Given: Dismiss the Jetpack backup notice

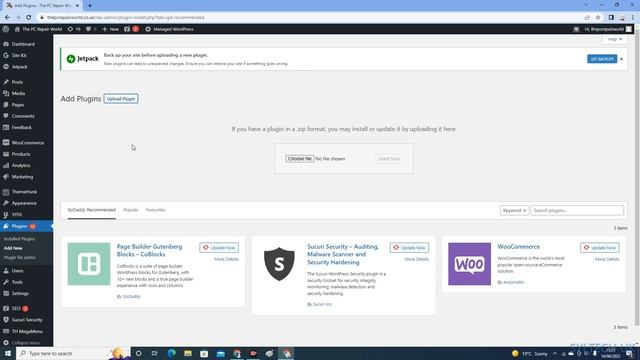Looking at the screenshot, I should point(622,59).
